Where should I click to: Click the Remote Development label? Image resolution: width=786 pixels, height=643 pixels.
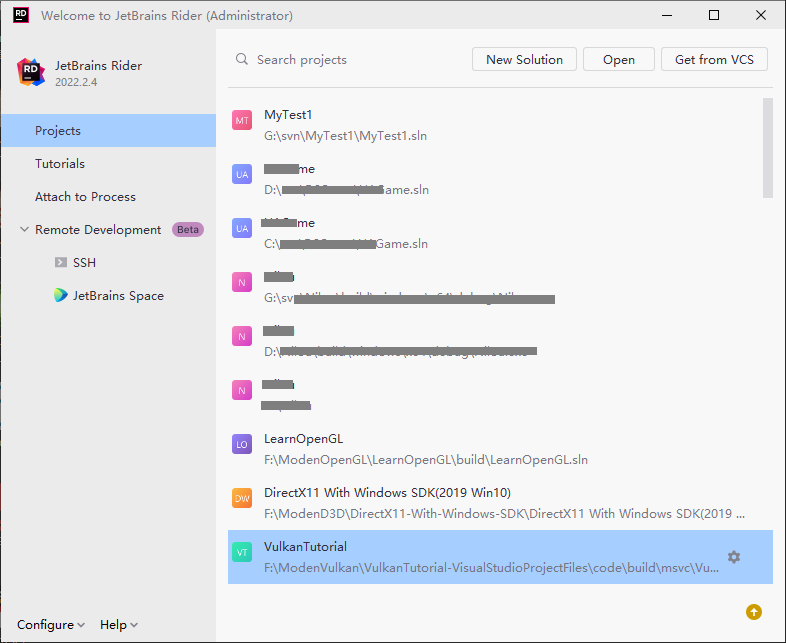[x=98, y=230]
